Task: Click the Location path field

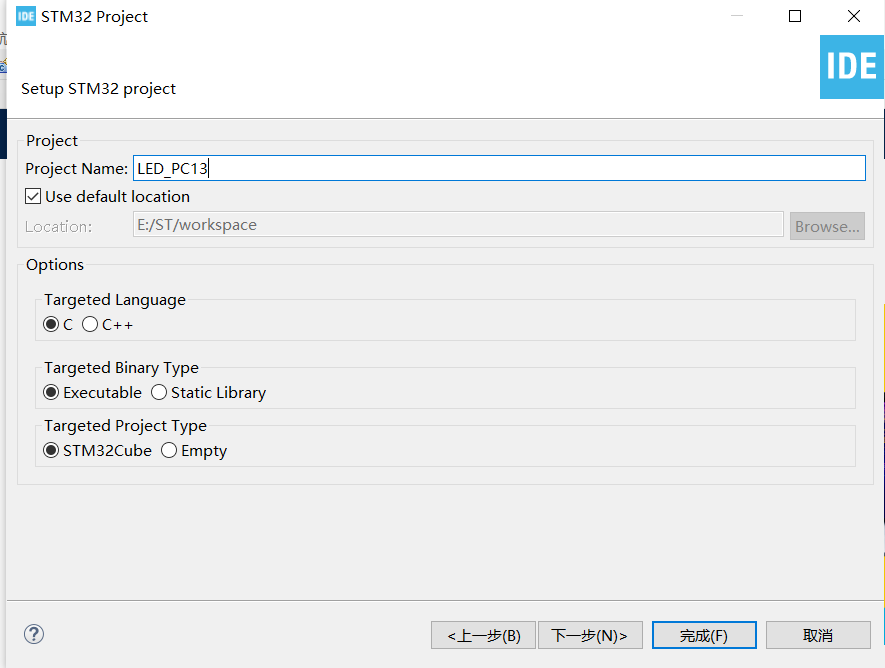Action: [x=458, y=225]
